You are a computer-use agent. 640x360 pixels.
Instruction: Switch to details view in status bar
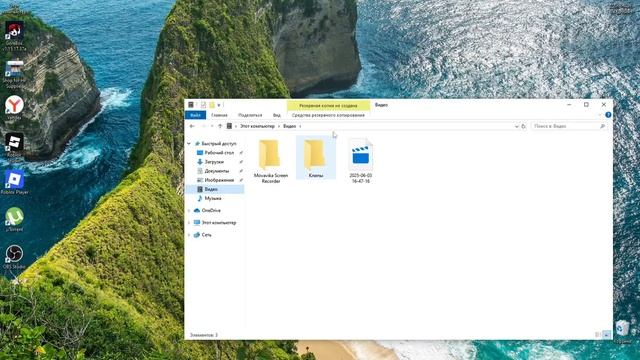598,335
